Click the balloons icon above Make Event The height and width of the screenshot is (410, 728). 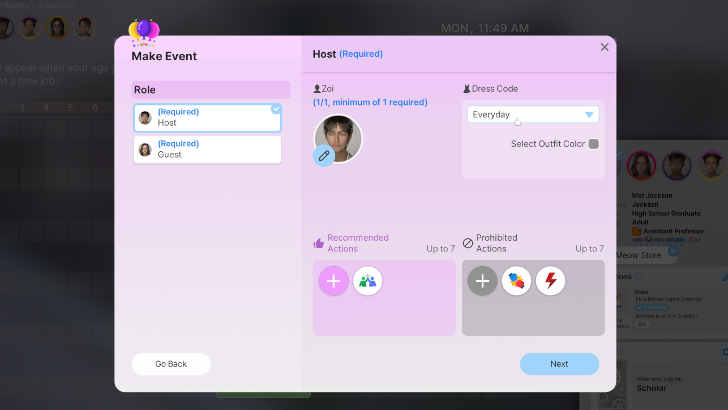tap(145, 32)
